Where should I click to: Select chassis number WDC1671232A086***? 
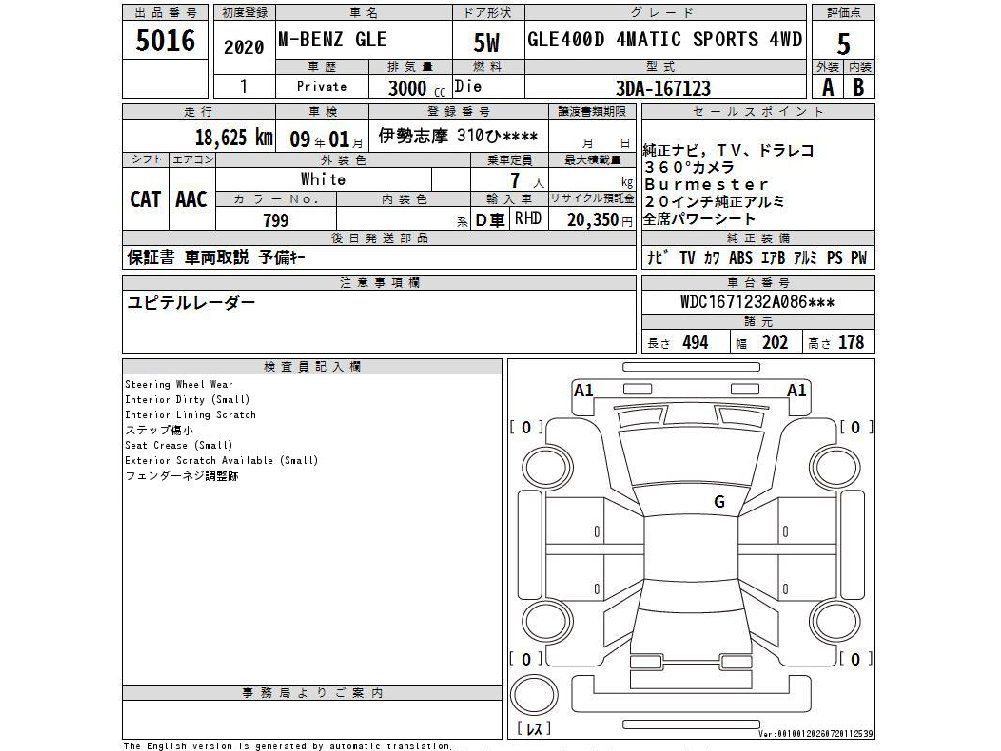coord(757,301)
